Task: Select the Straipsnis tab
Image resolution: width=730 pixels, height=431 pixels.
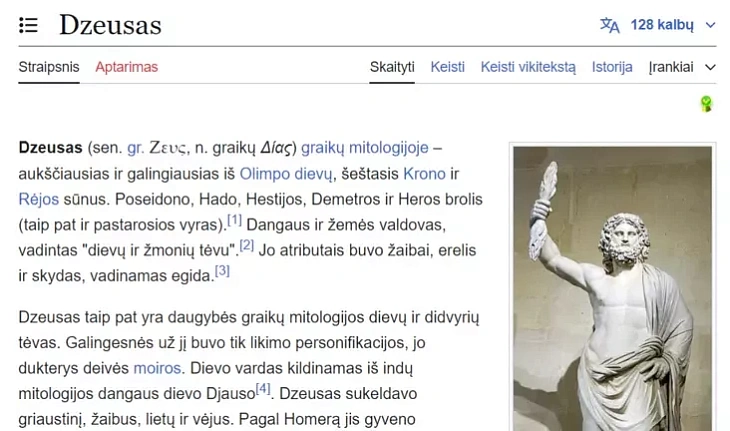Action: click(49, 67)
